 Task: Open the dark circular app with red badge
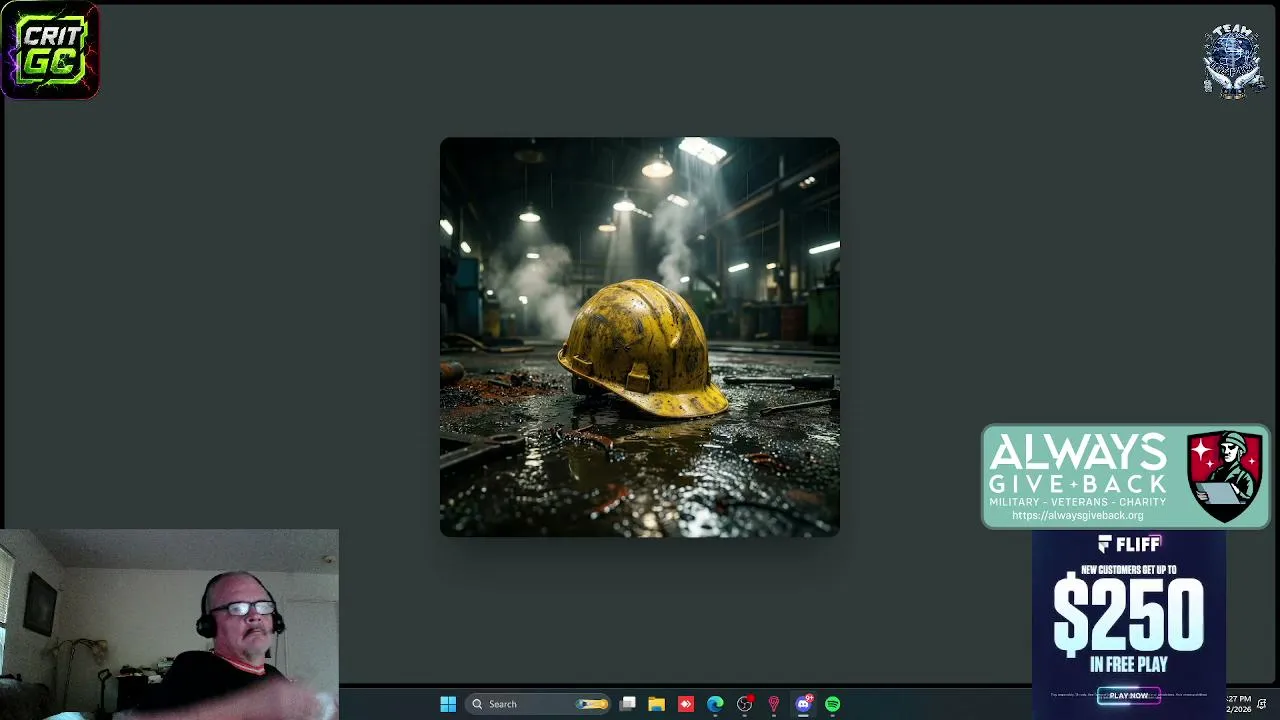[744, 704]
